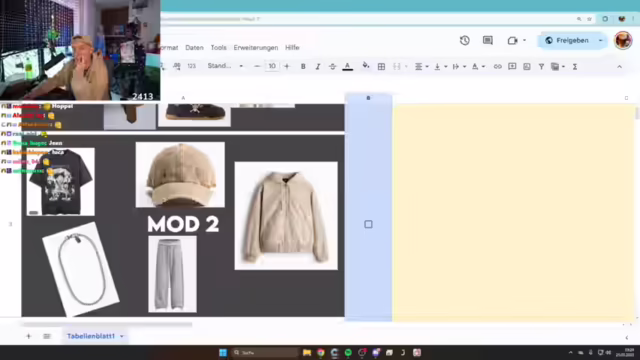Open the borders tool
This screenshot has width=640, height=360.
(x=381, y=67)
